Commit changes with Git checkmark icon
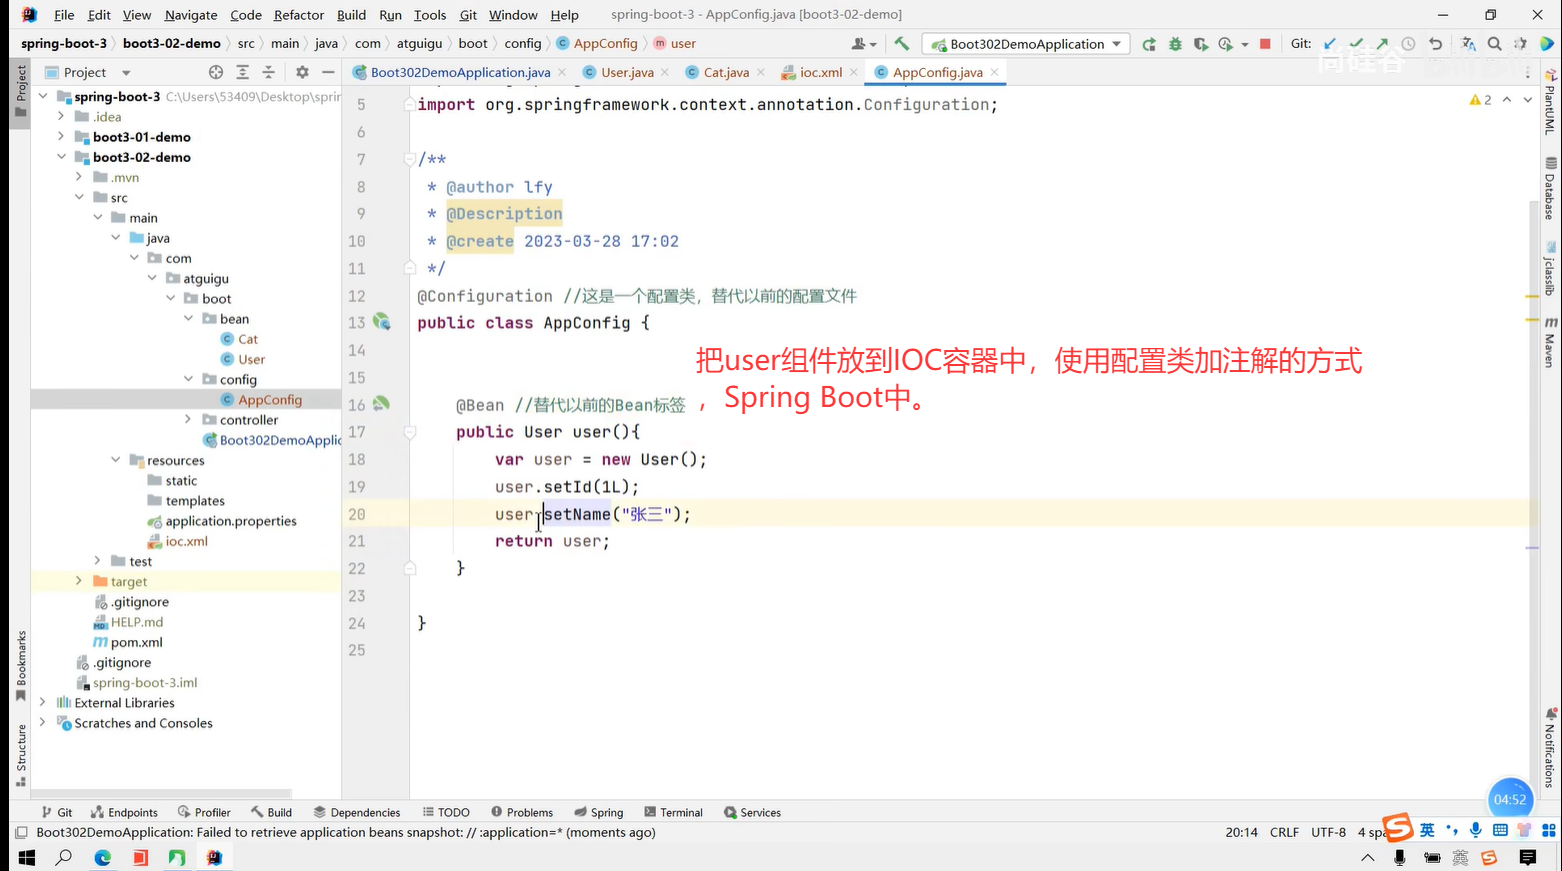Screen dimensions: 1562x871 pyautogui.click(x=1356, y=44)
